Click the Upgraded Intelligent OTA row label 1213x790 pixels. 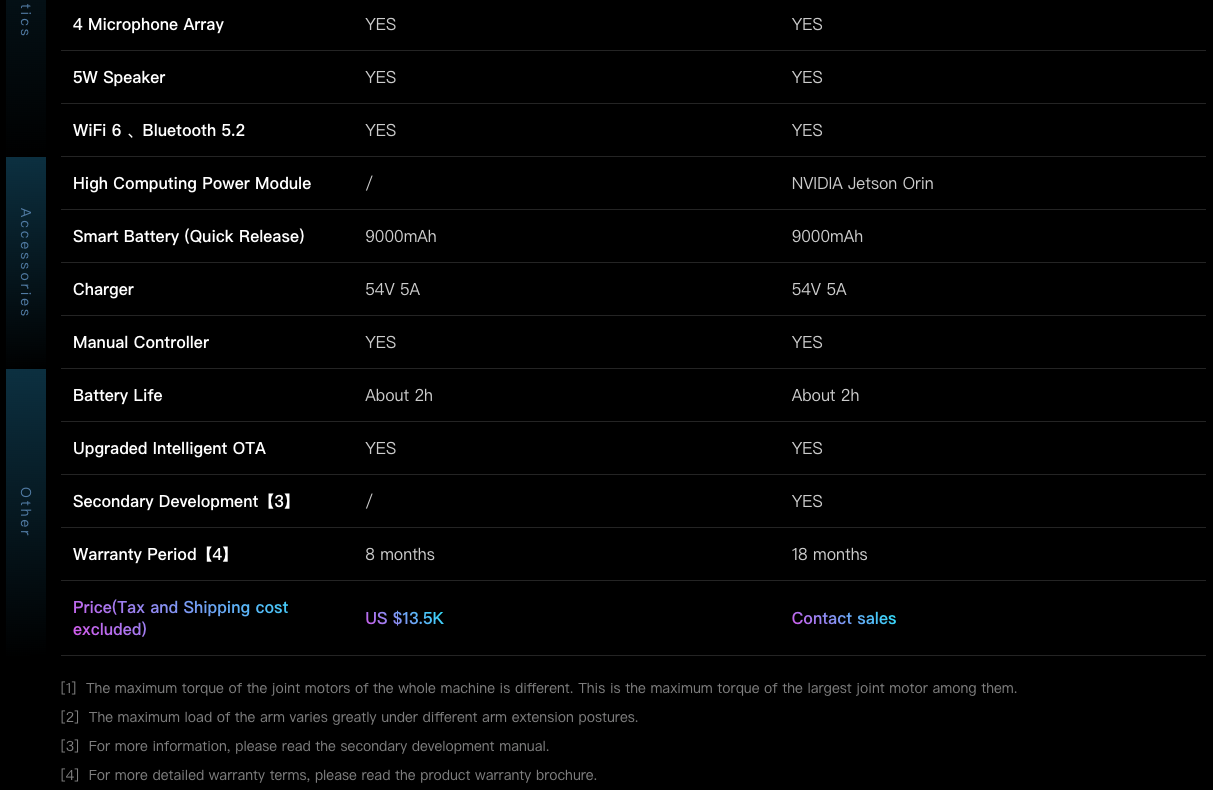click(169, 448)
